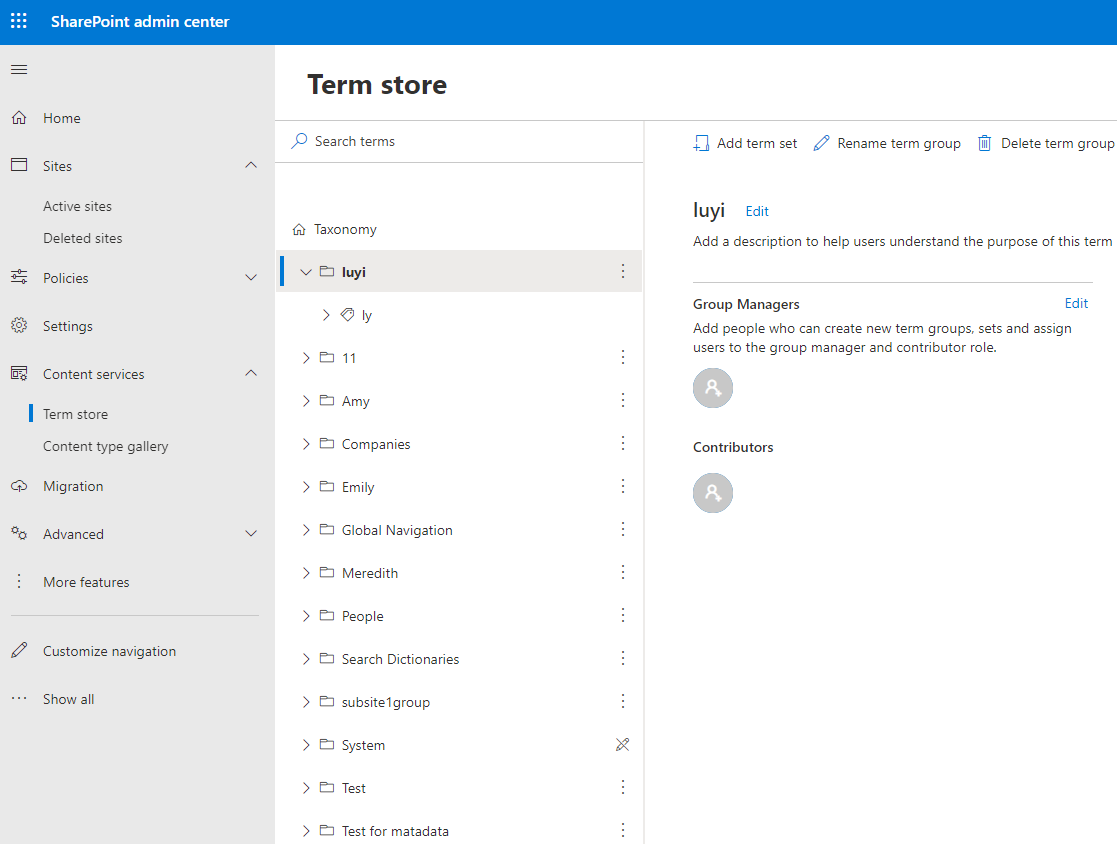Click the Delete term group trash icon
Image resolution: width=1117 pixels, height=844 pixels.
pos(985,143)
